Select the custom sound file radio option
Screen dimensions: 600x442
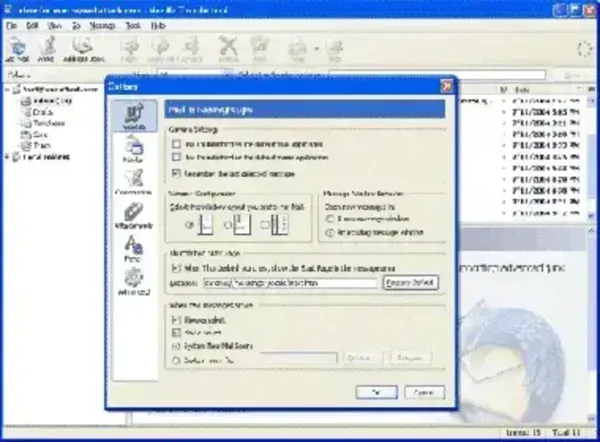click(x=176, y=360)
